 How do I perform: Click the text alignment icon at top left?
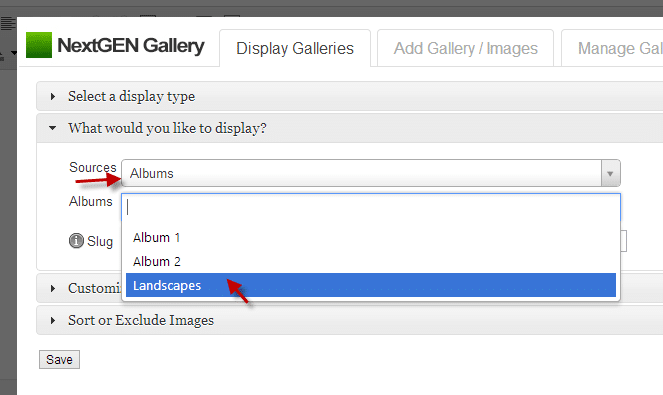tap(8, 24)
